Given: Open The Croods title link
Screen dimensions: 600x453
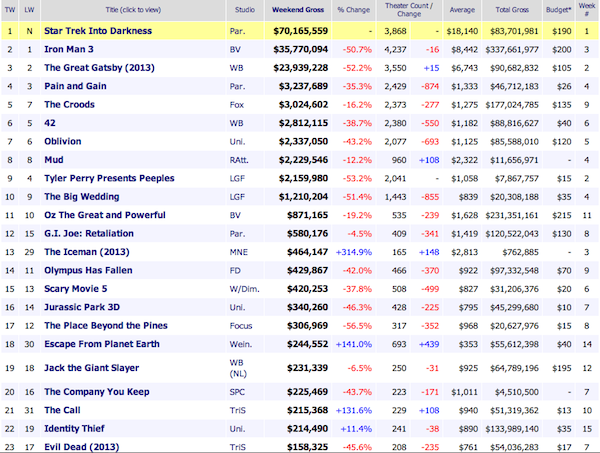Looking at the screenshot, I should click(69, 104).
